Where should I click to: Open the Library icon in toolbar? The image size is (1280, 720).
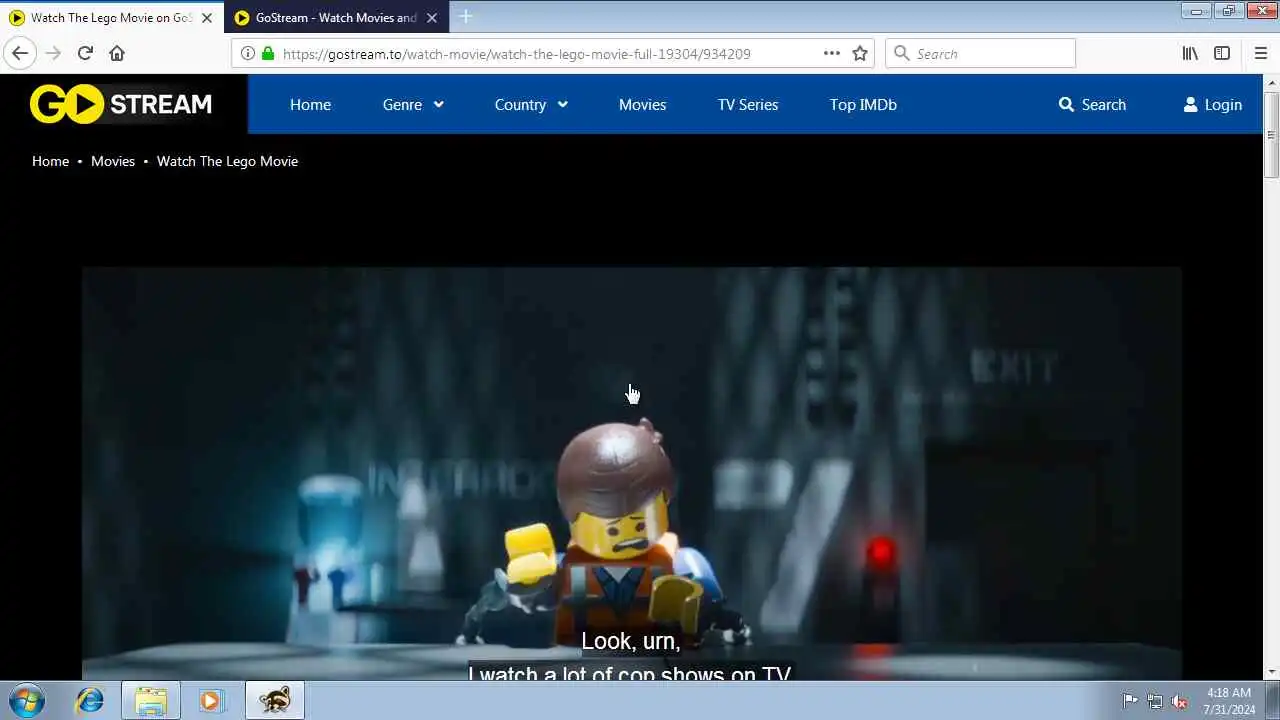pos(1190,53)
